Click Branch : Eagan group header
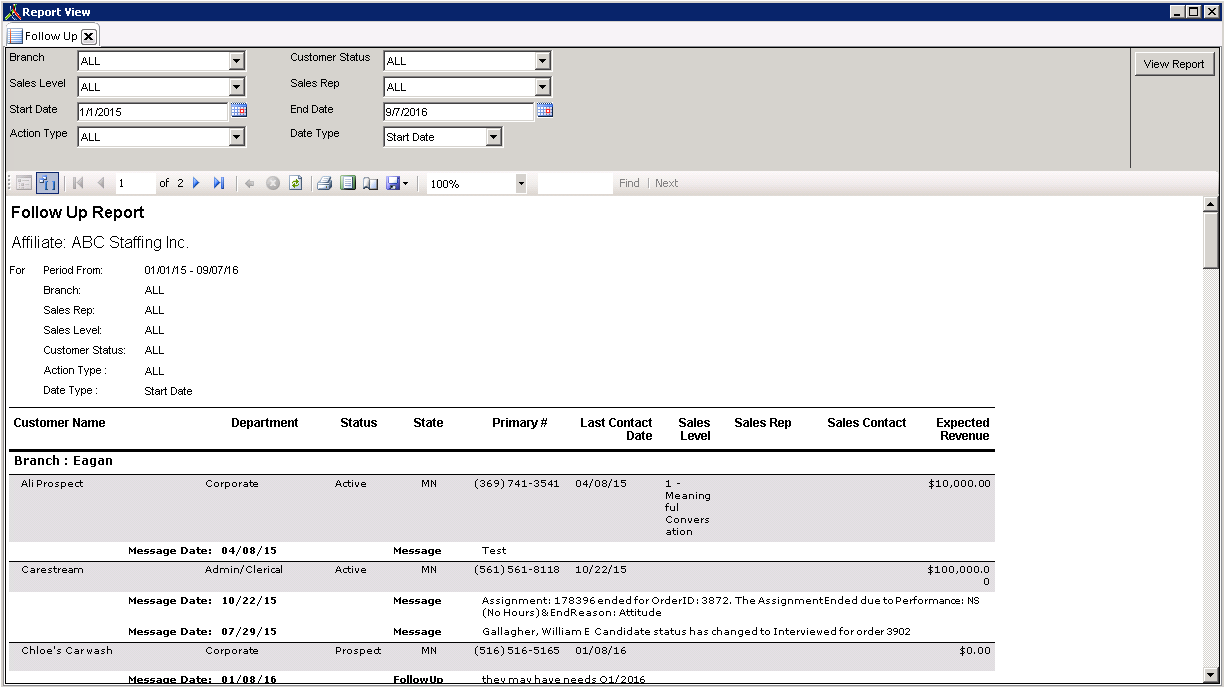Viewport: 1224px width, 687px height. click(63, 461)
